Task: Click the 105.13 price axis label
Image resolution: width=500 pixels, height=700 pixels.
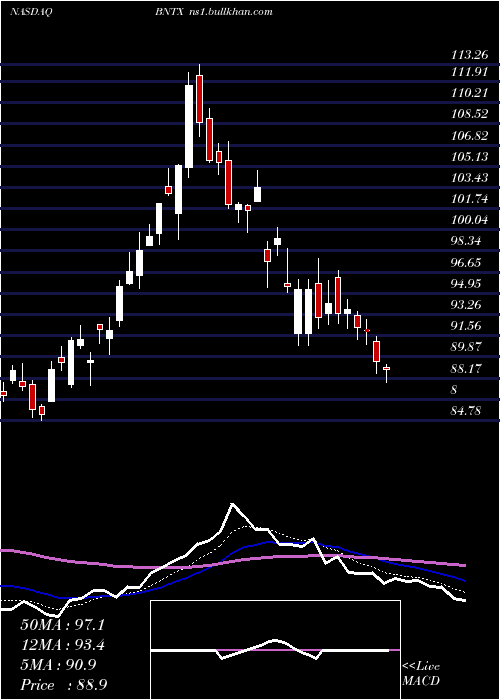Action: pyautogui.click(x=469, y=157)
